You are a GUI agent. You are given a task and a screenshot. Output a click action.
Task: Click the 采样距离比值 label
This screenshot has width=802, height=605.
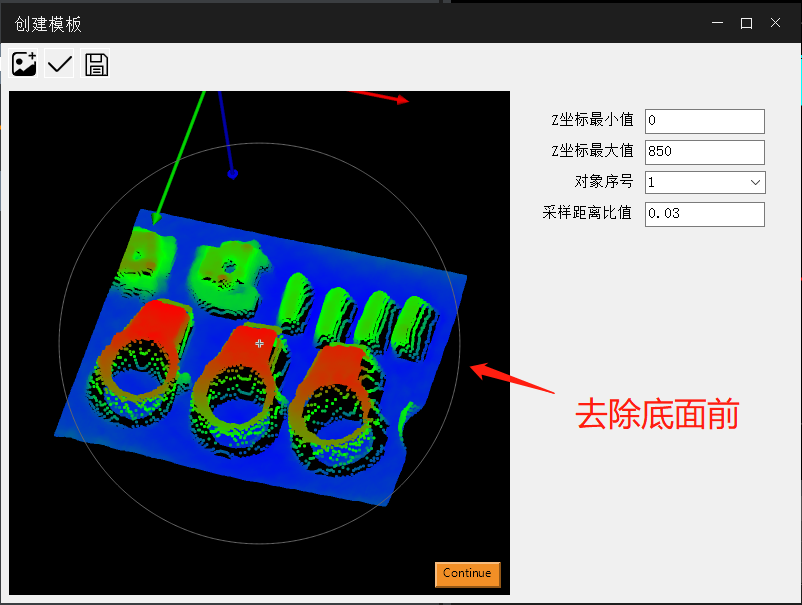pos(587,212)
